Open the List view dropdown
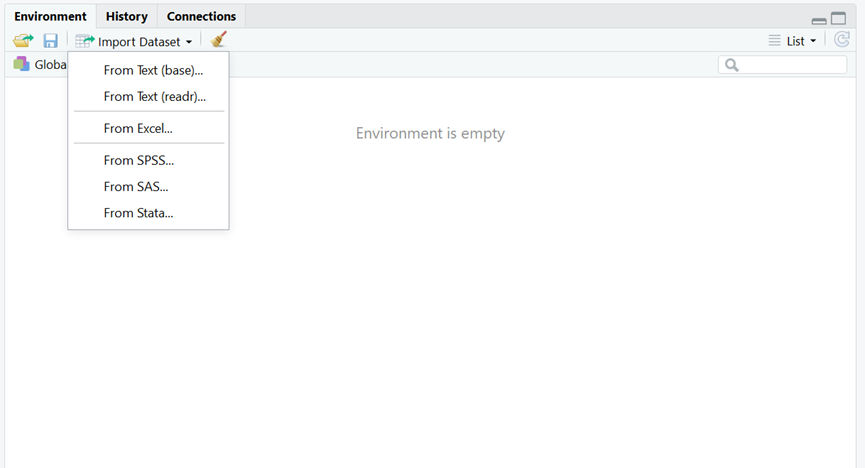Image resolution: width=865 pixels, height=468 pixels. tap(792, 41)
